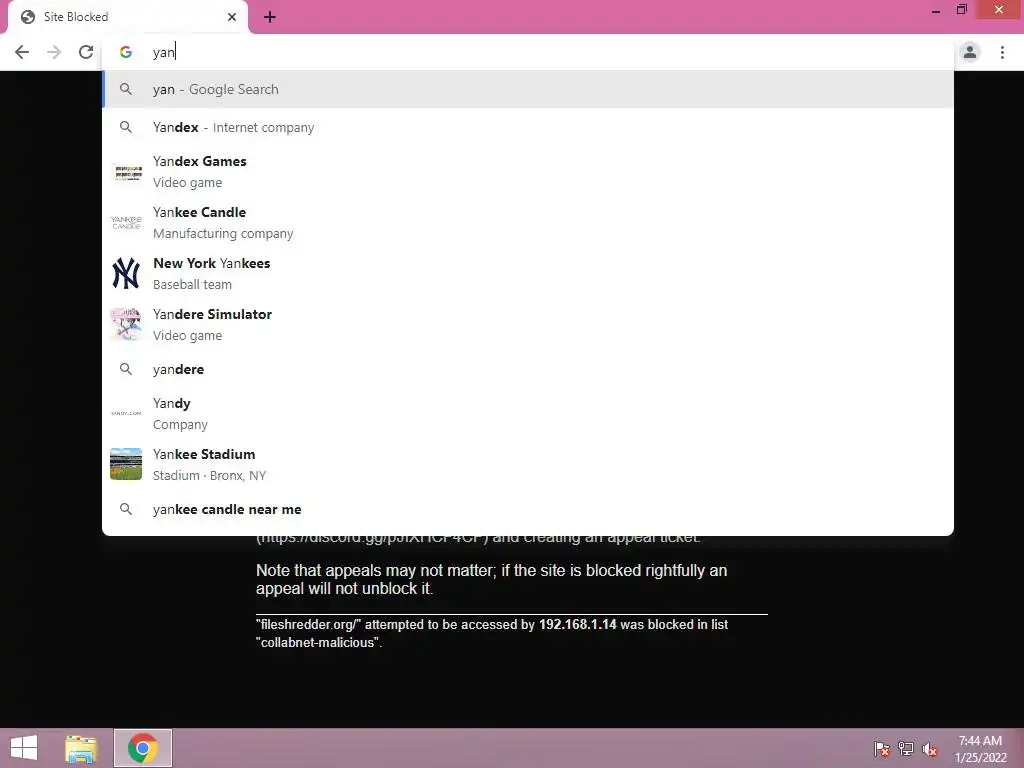Click the magnifier icon beside Yandex
Screen dimensions: 1024x768
tap(126, 127)
